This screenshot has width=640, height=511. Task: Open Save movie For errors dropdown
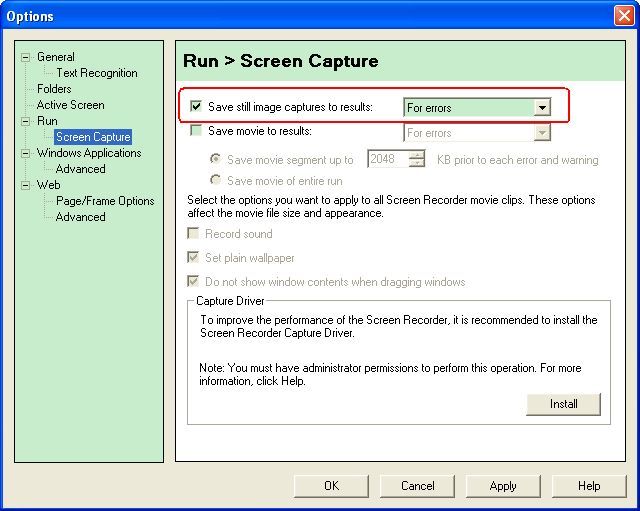click(542, 133)
